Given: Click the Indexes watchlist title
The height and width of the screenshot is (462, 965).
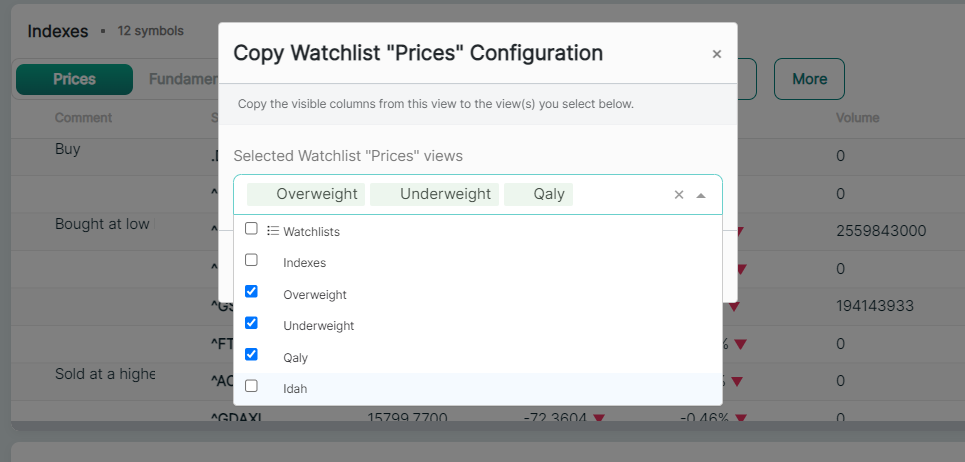Looking at the screenshot, I should (x=58, y=31).
